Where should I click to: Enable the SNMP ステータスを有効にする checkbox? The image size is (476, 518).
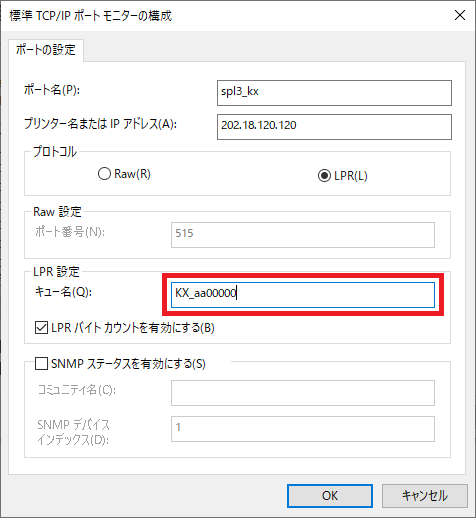pyautogui.click(x=41, y=363)
